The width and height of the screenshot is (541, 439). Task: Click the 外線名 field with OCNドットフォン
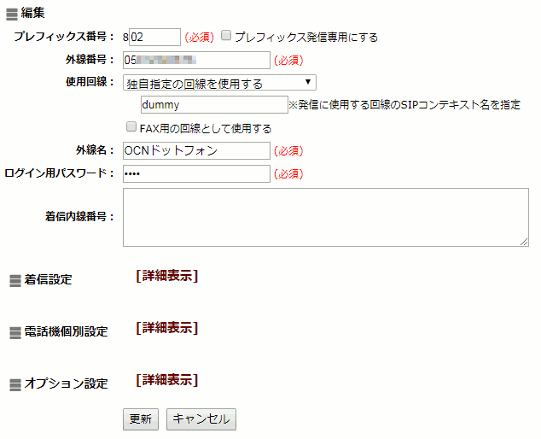coord(197,151)
